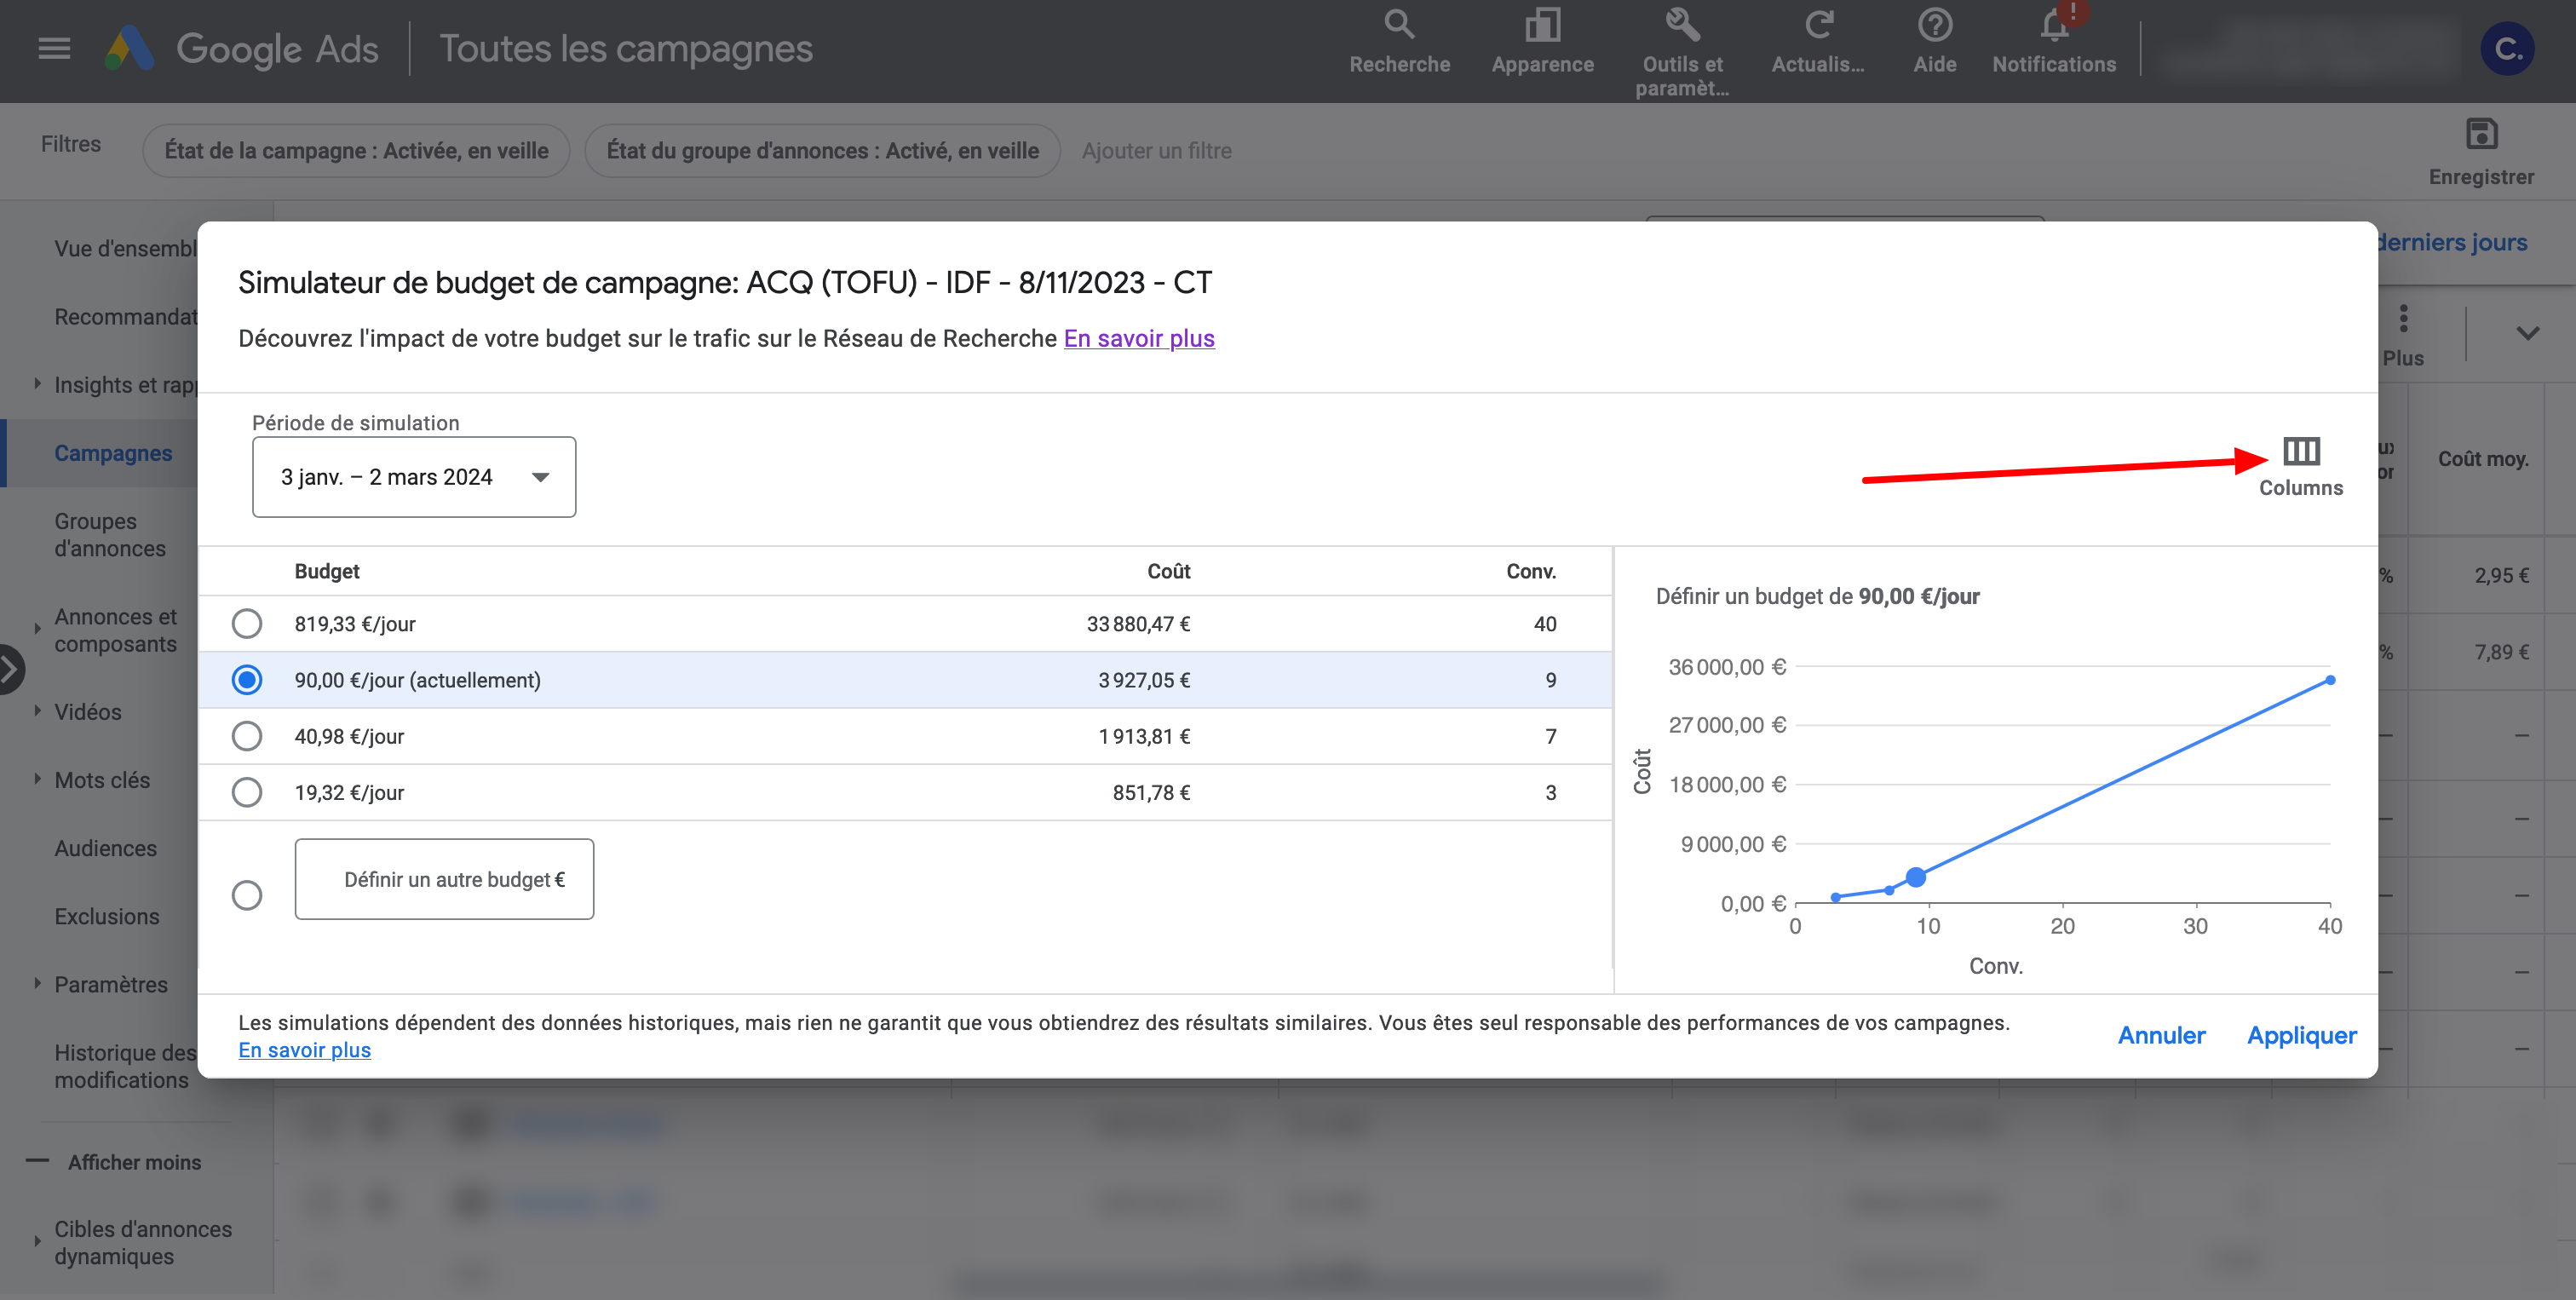
Task: Open Recommandations in sidebar
Action: tap(125, 316)
